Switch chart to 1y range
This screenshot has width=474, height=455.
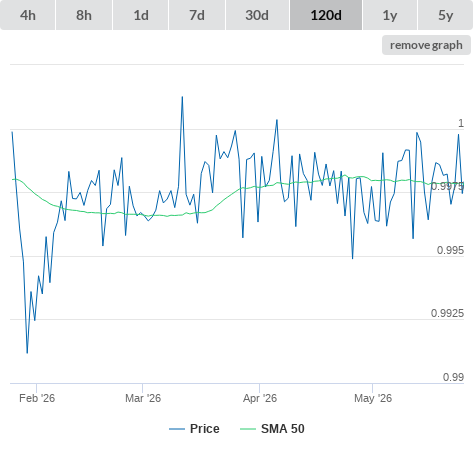tap(390, 15)
